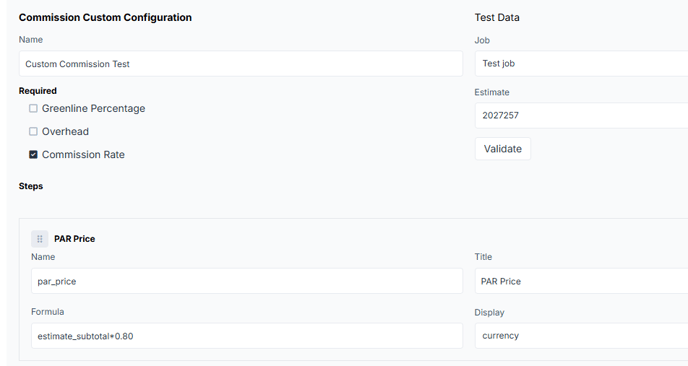
Task: Click the par_price step name field
Action: pos(247,281)
